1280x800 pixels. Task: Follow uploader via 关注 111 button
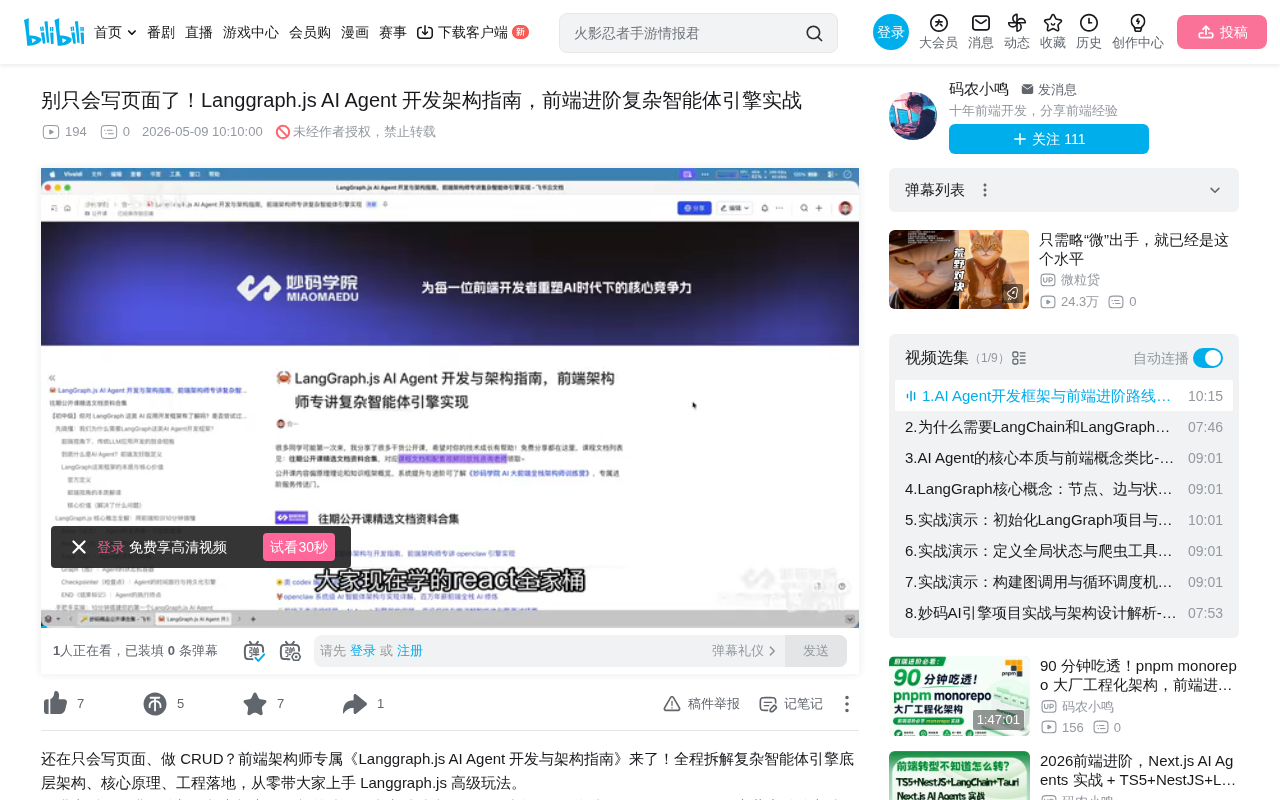click(x=1049, y=139)
